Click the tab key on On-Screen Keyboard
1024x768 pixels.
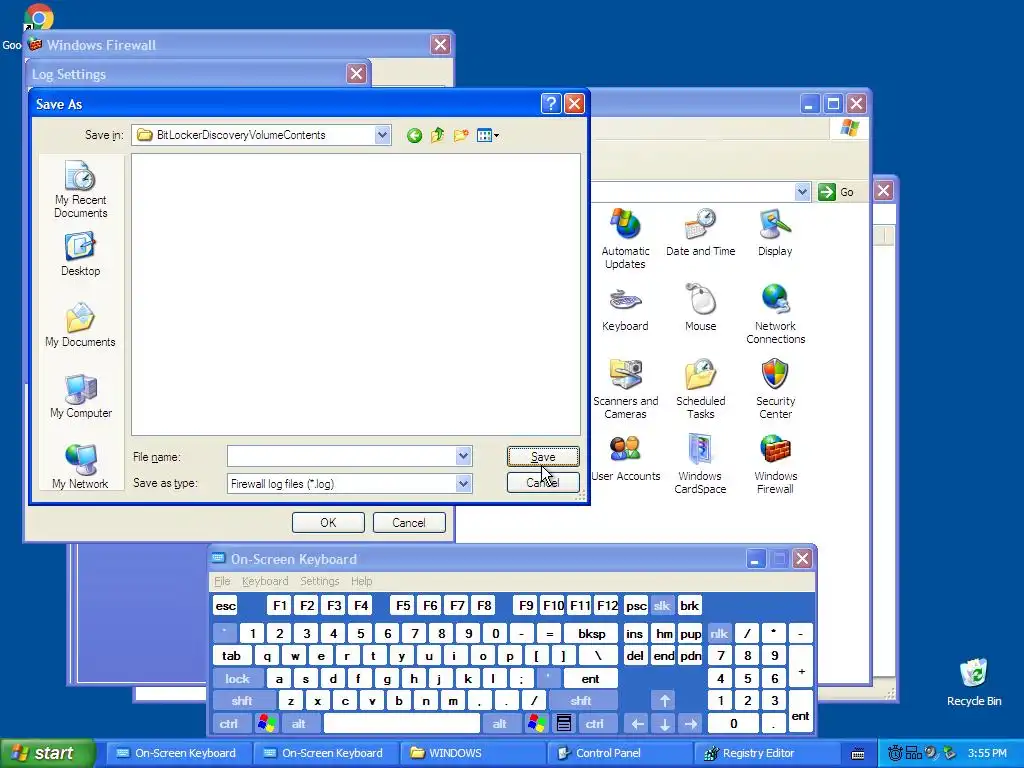click(231, 656)
